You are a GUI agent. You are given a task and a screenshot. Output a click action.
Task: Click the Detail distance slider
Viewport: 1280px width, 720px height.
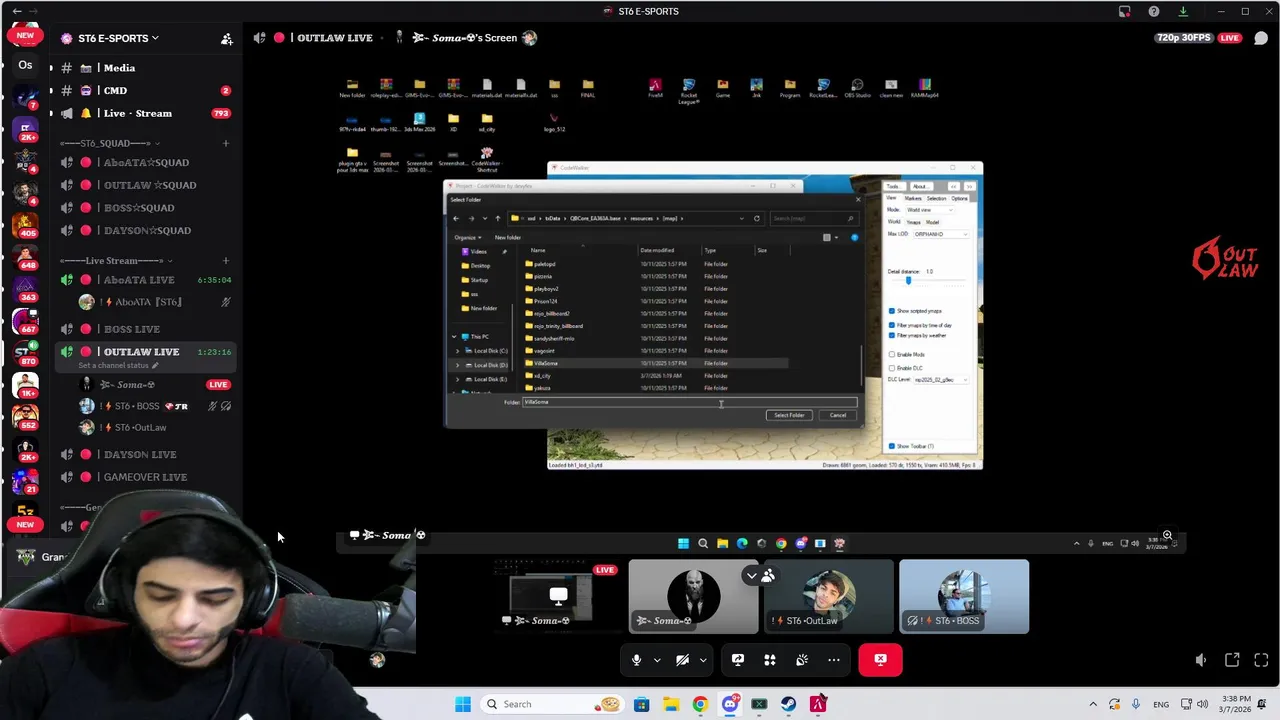click(x=927, y=281)
